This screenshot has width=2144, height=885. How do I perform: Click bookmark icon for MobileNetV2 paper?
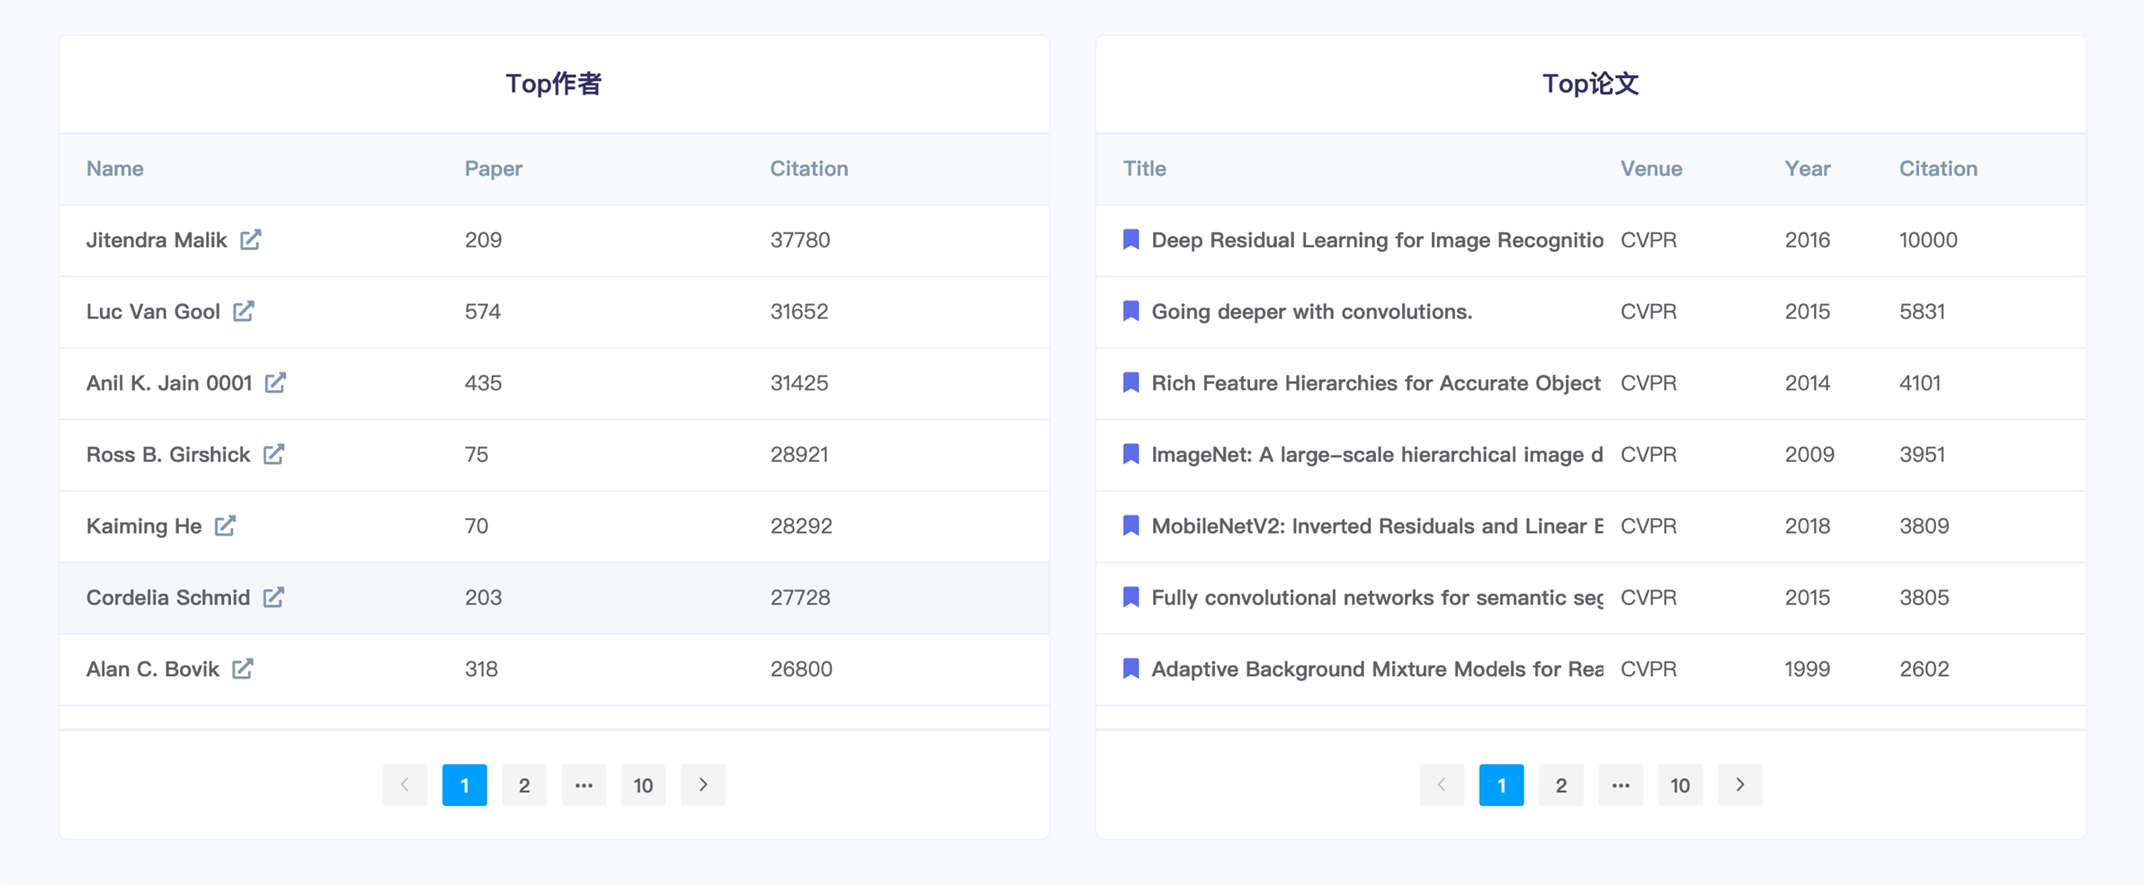1131,526
